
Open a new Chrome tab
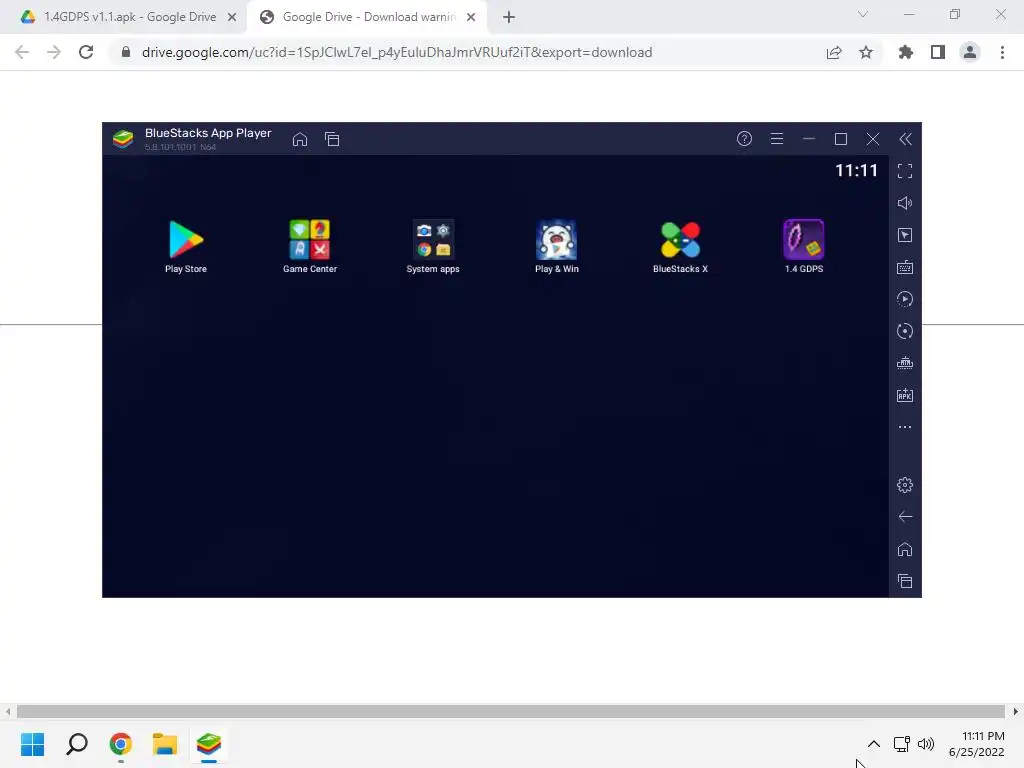point(509,18)
